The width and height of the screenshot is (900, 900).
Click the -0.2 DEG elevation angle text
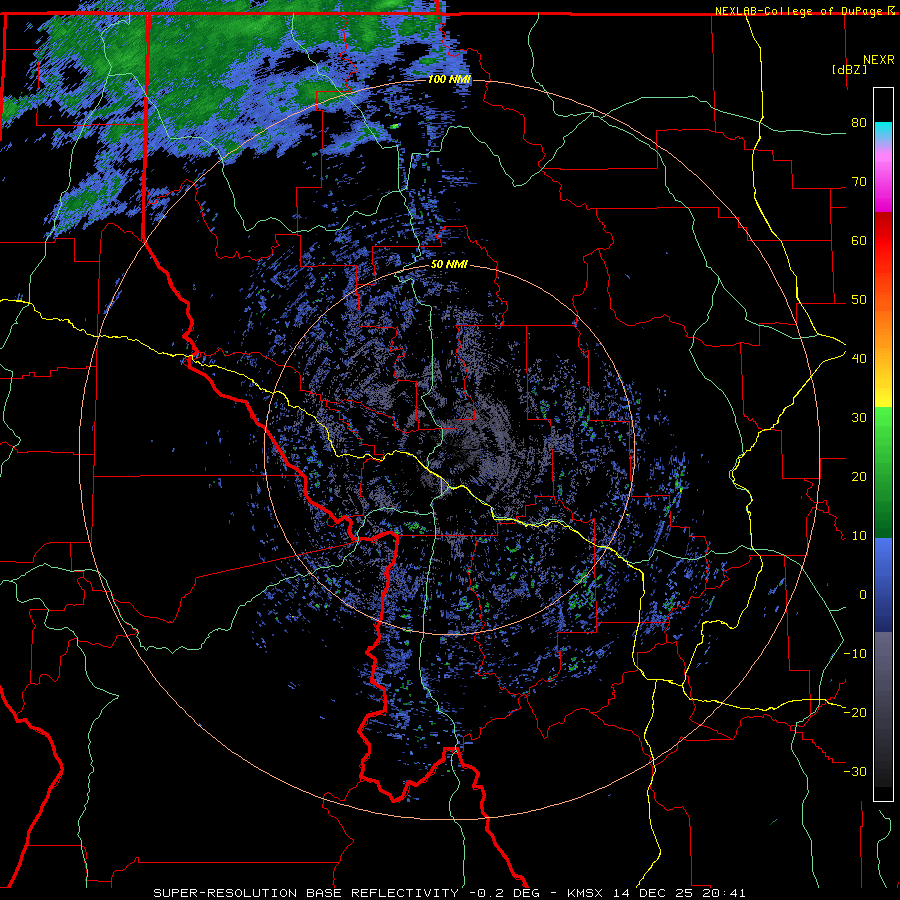505,893
